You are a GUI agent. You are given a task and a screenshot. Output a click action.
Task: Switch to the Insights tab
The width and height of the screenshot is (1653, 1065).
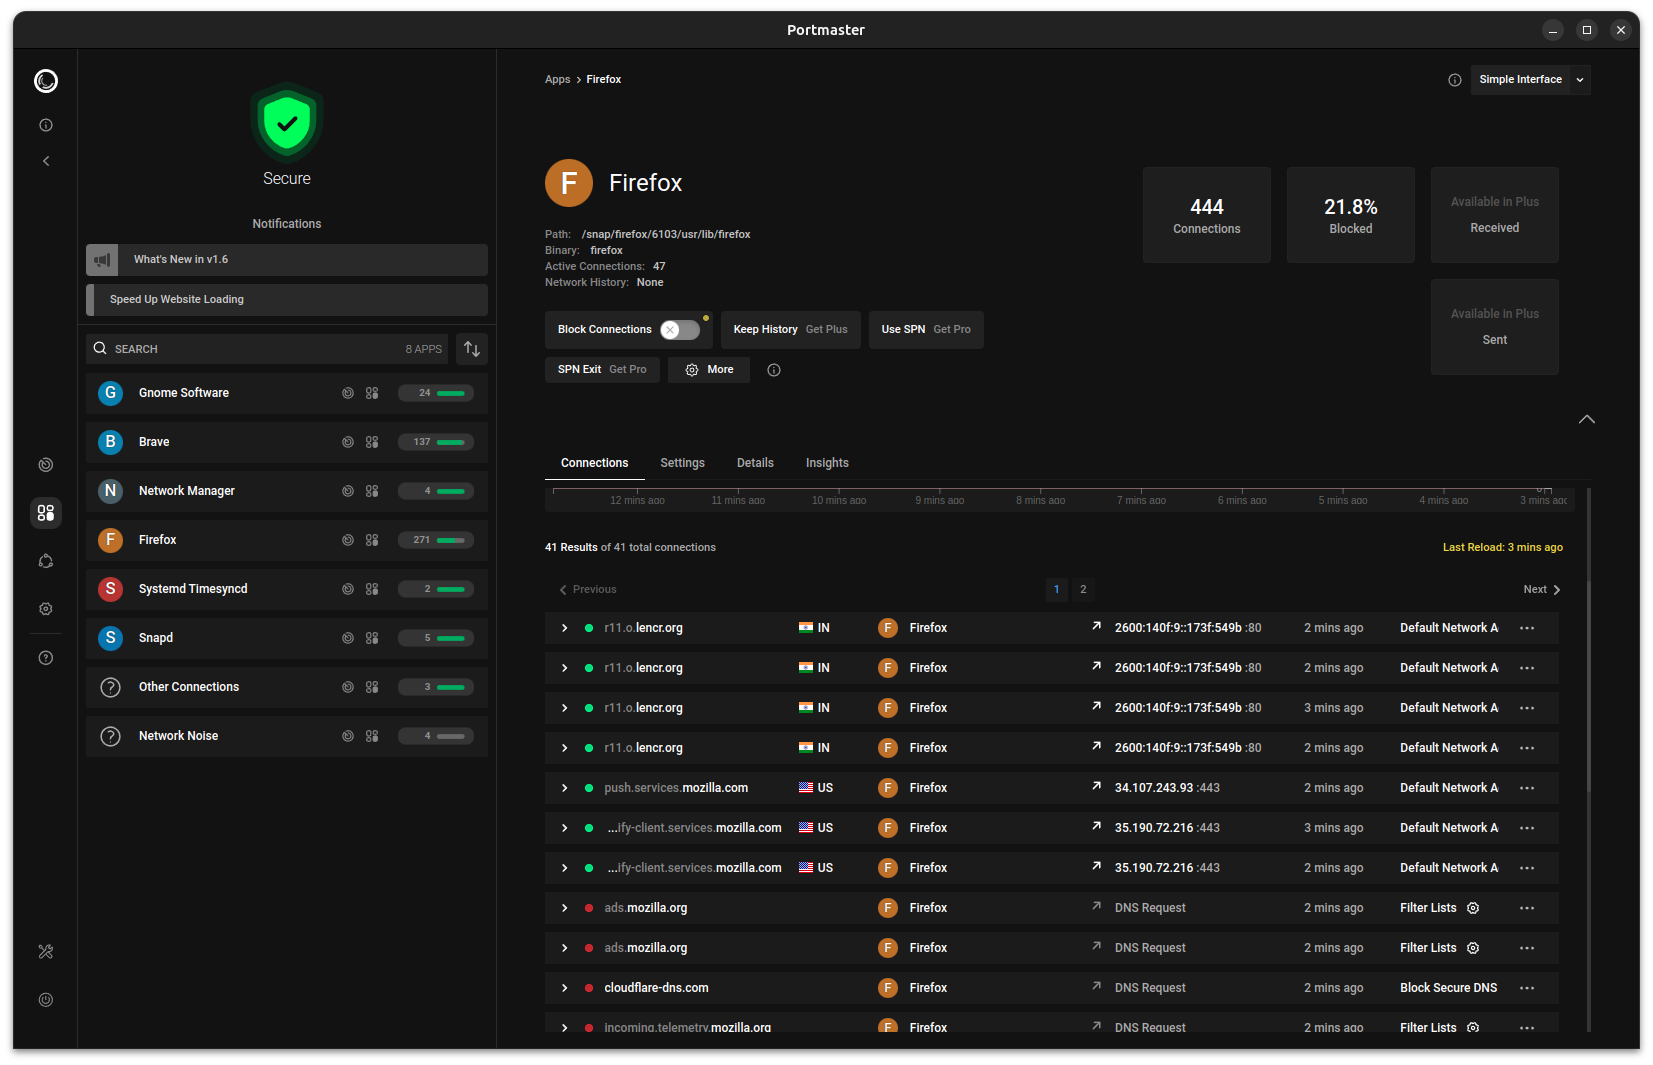click(827, 463)
